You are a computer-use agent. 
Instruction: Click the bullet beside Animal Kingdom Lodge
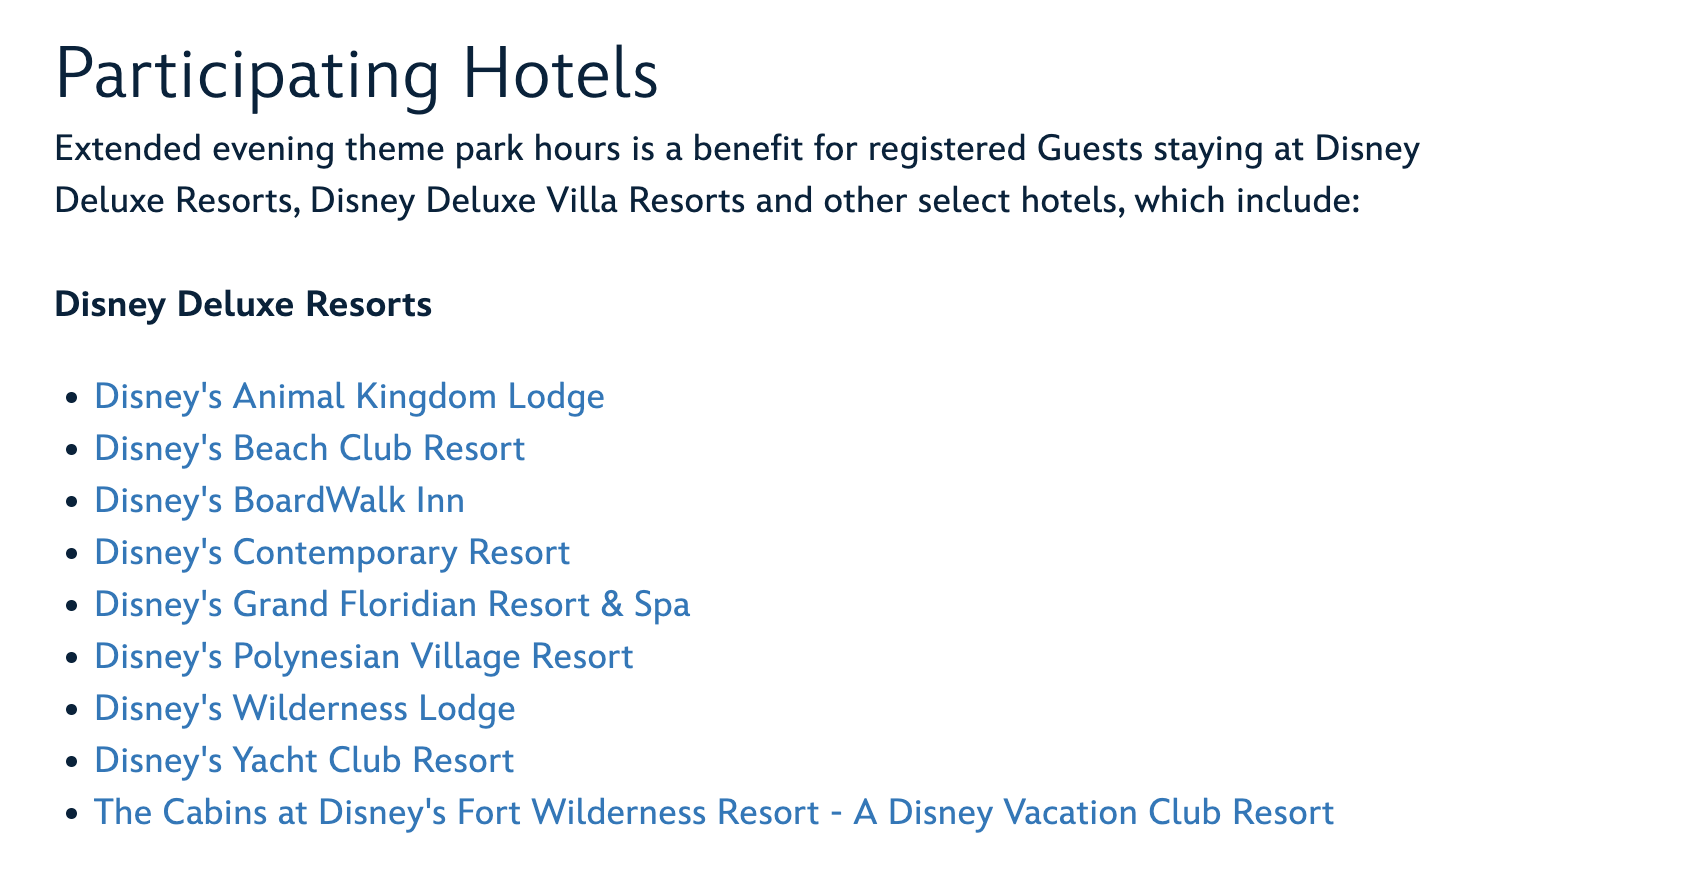(70, 398)
